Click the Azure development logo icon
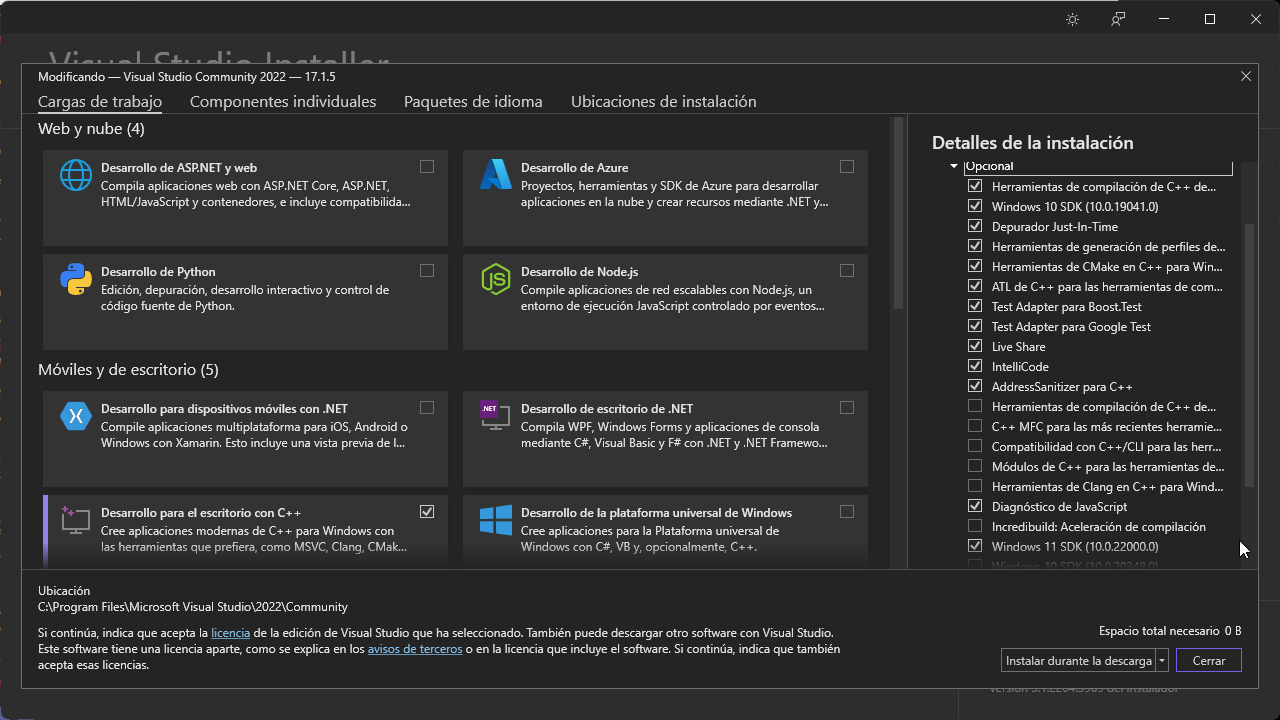Viewport: 1280px width, 720px height. (x=496, y=175)
